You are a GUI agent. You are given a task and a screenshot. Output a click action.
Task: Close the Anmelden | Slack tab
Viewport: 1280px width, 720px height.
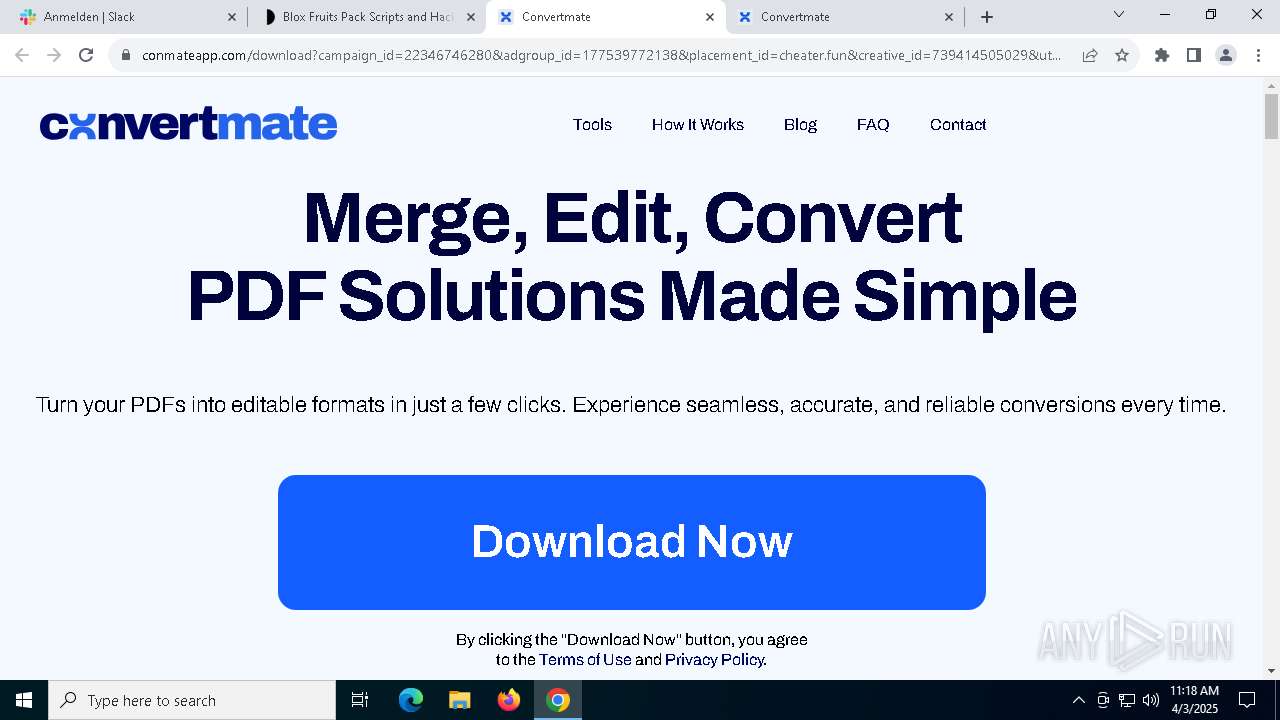[x=232, y=17]
